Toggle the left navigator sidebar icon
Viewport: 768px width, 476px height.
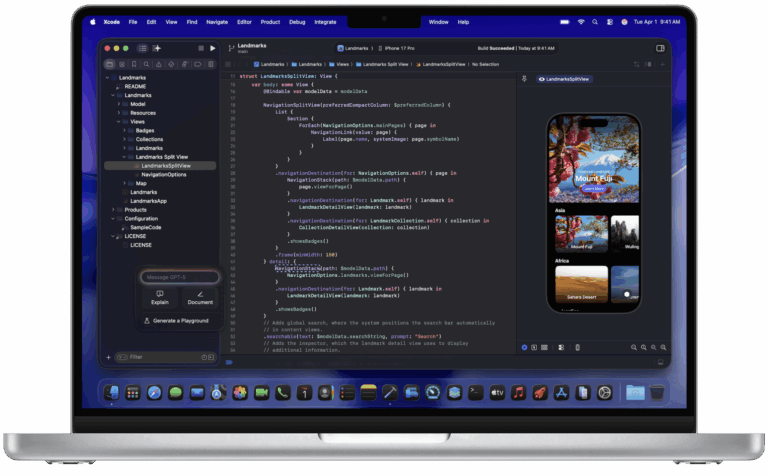click(x=142, y=48)
